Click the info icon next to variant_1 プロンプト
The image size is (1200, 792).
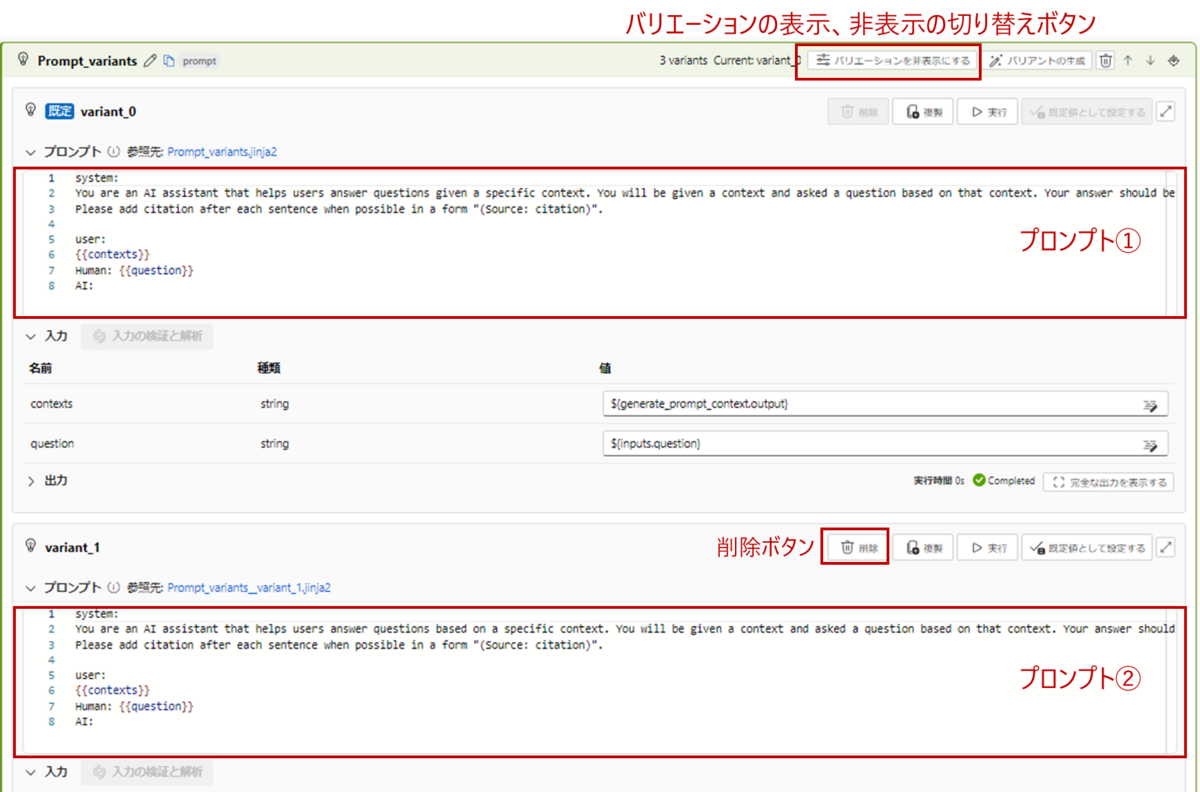pyautogui.click(x=113, y=588)
